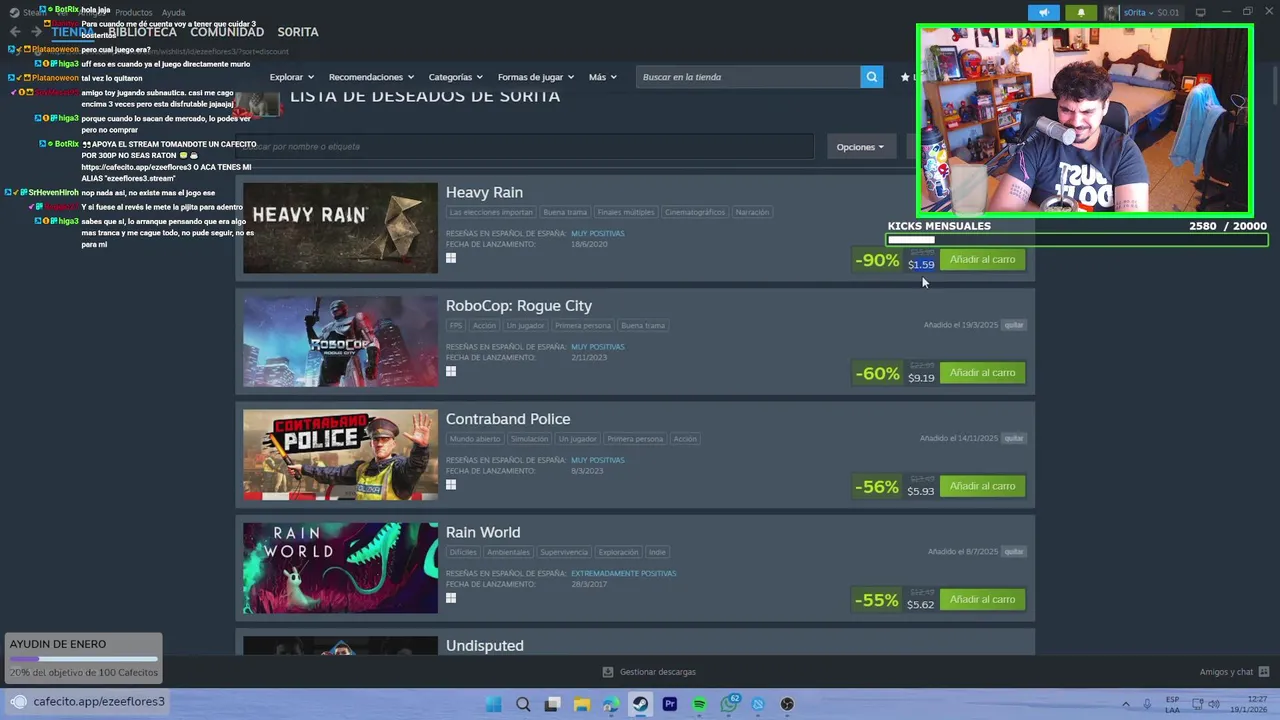Click the Kicks Mensuales progress bar
This screenshot has width=1280, height=720.
[x=1077, y=240]
